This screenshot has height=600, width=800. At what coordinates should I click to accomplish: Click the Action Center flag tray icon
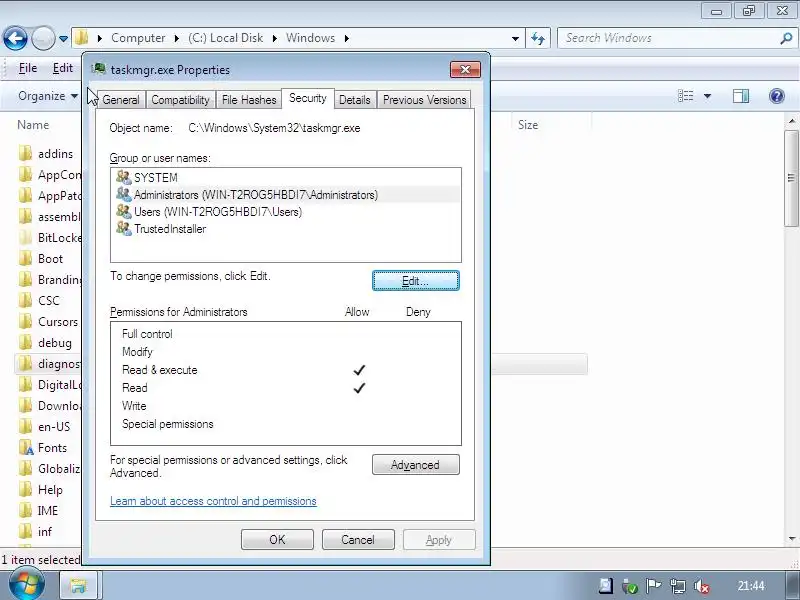(x=653, y=586)
